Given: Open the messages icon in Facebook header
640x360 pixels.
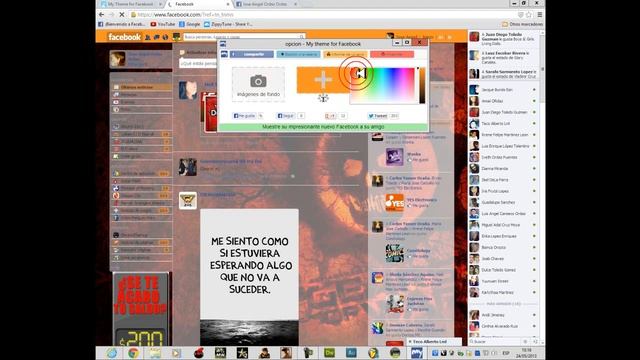Looking at the screenshot, I should click(156, 37).
